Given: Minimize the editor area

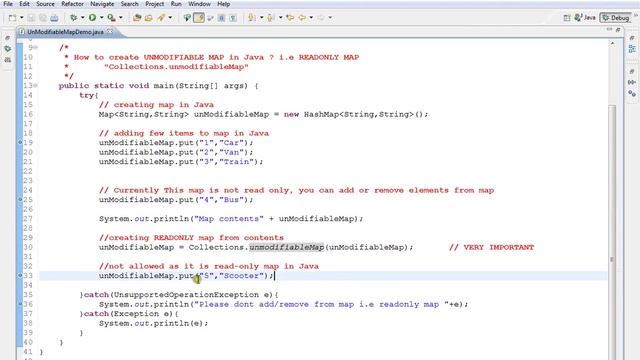Looking at the screenshot, I should [609, 29].
